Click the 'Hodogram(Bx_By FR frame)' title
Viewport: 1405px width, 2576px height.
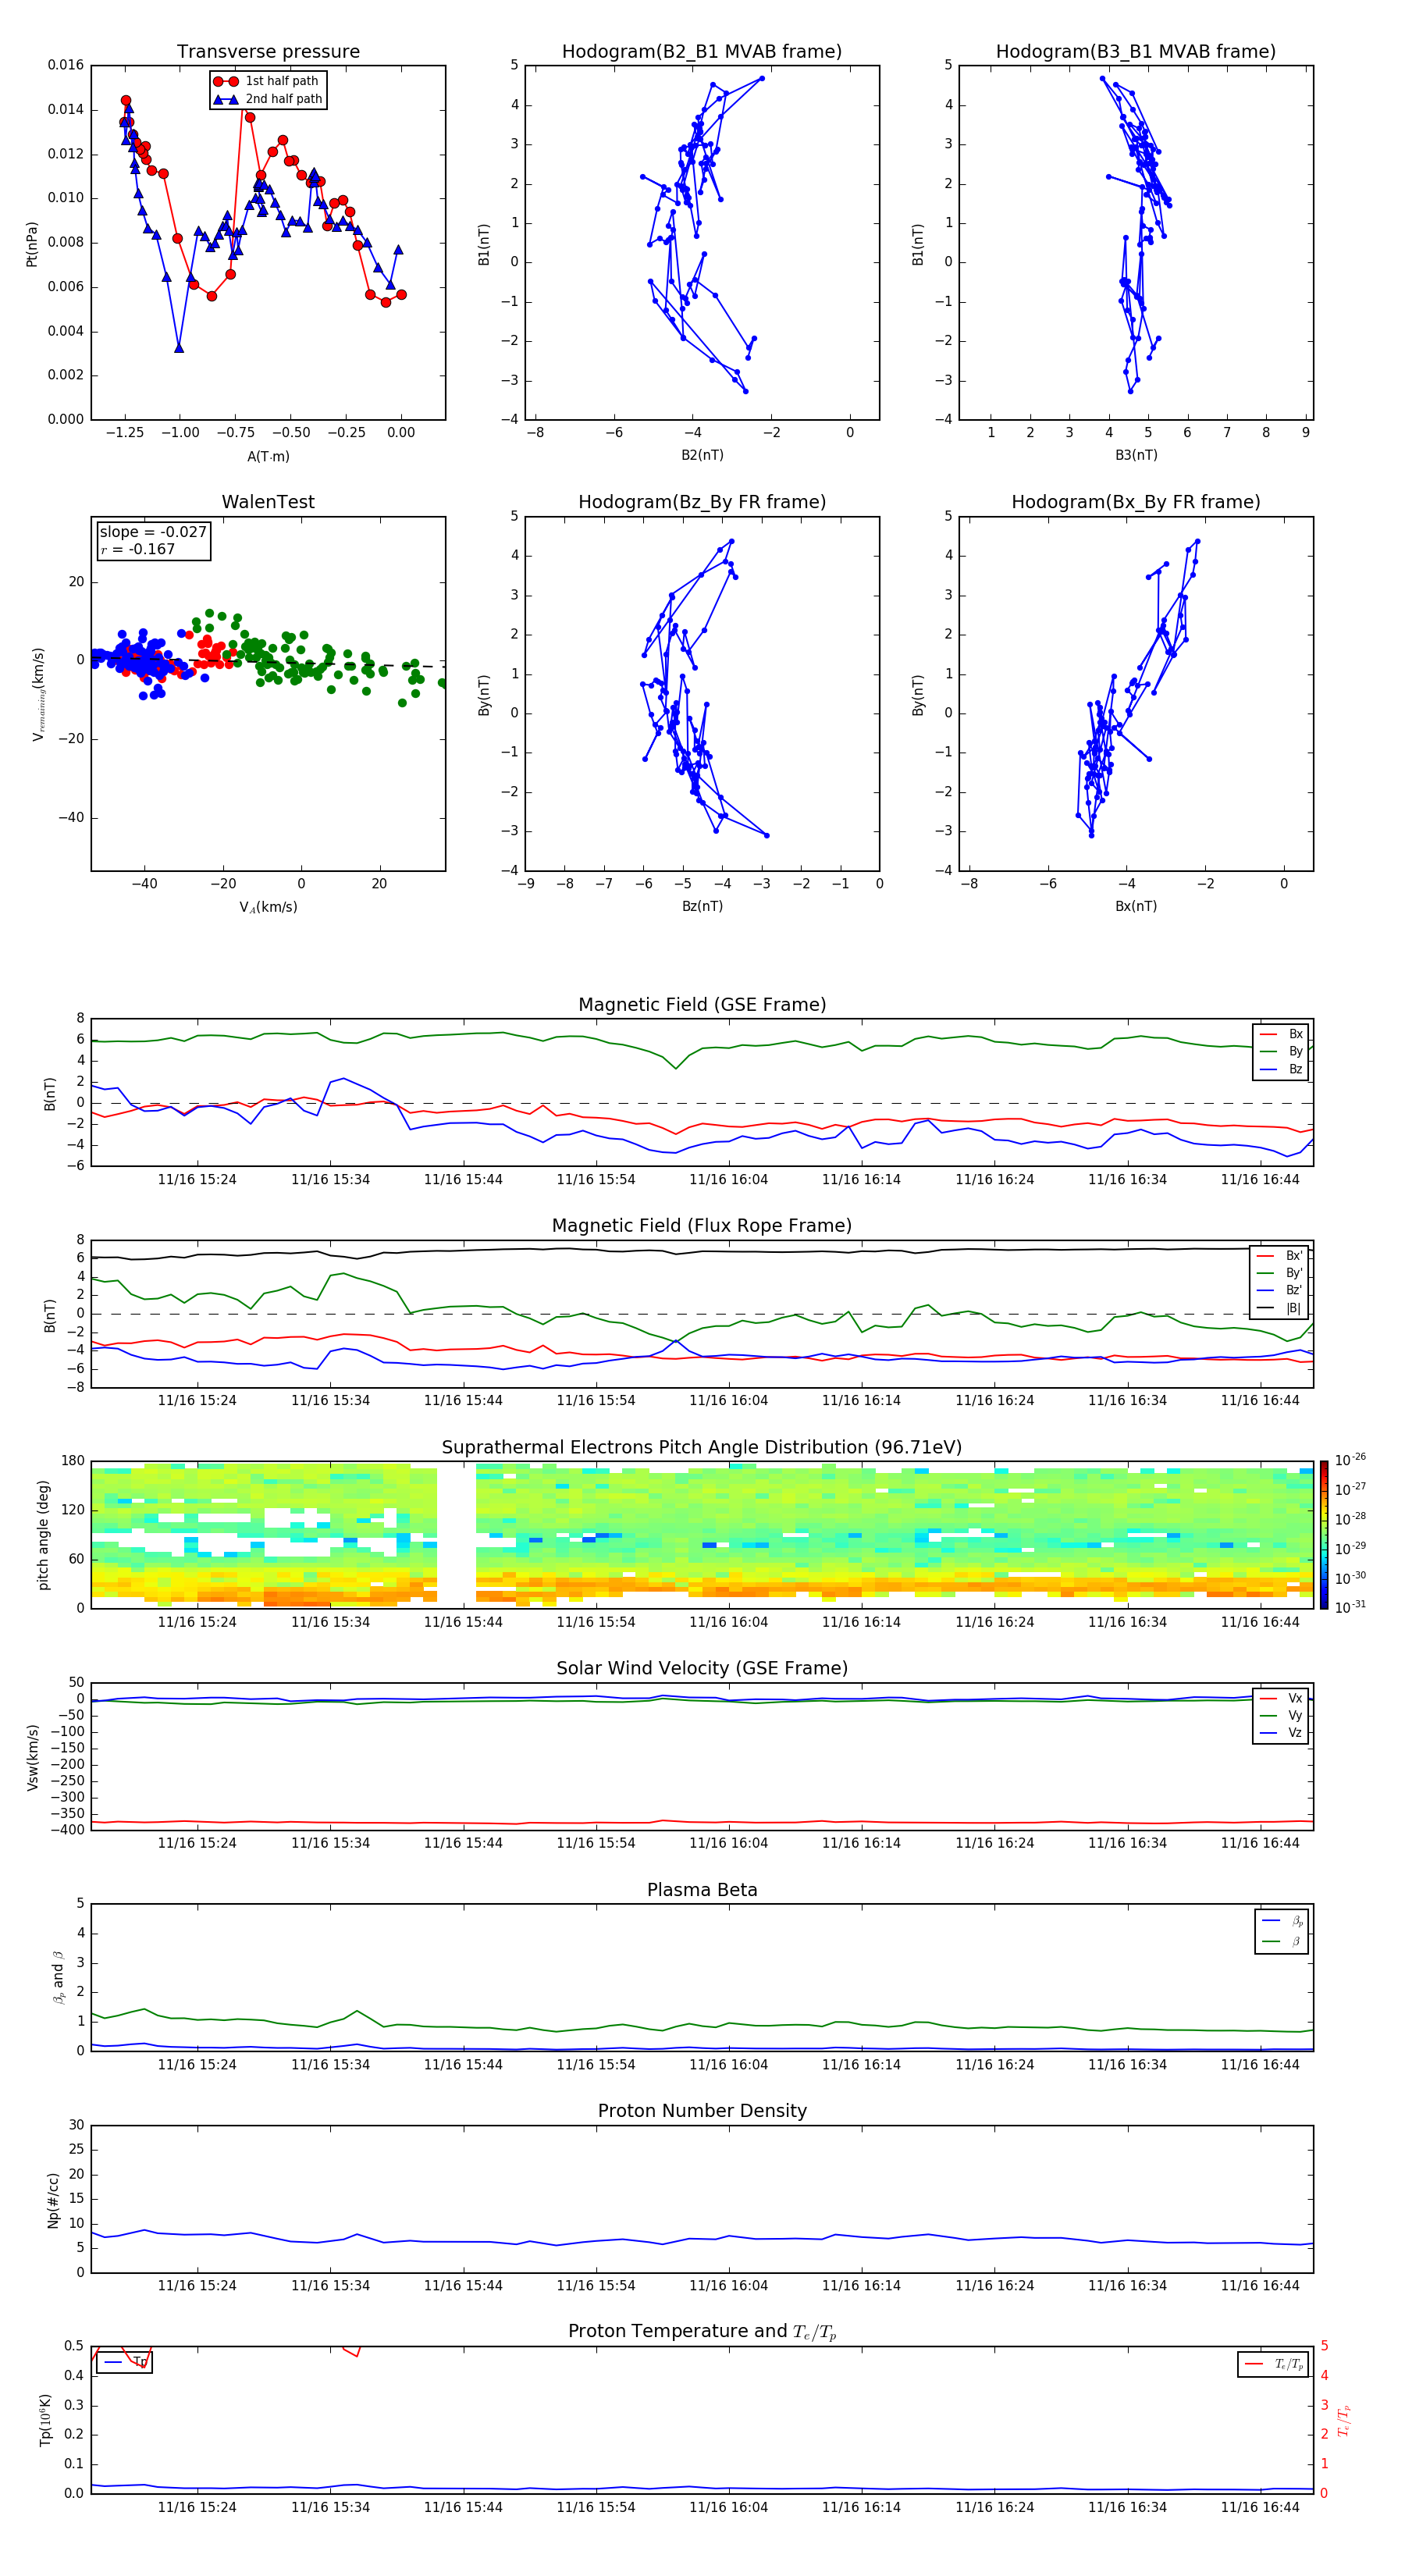tap(1136, 502)
